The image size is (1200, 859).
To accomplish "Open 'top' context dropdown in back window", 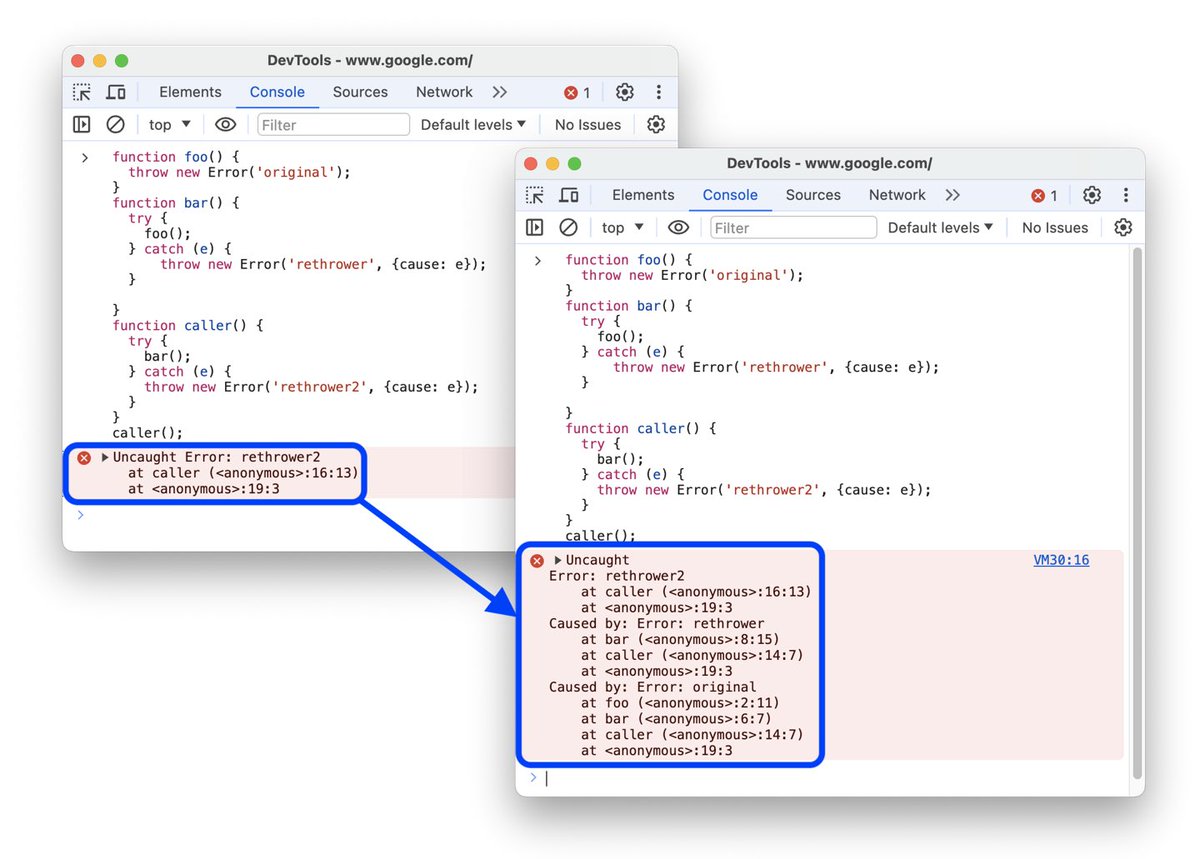I will (170, 125).
